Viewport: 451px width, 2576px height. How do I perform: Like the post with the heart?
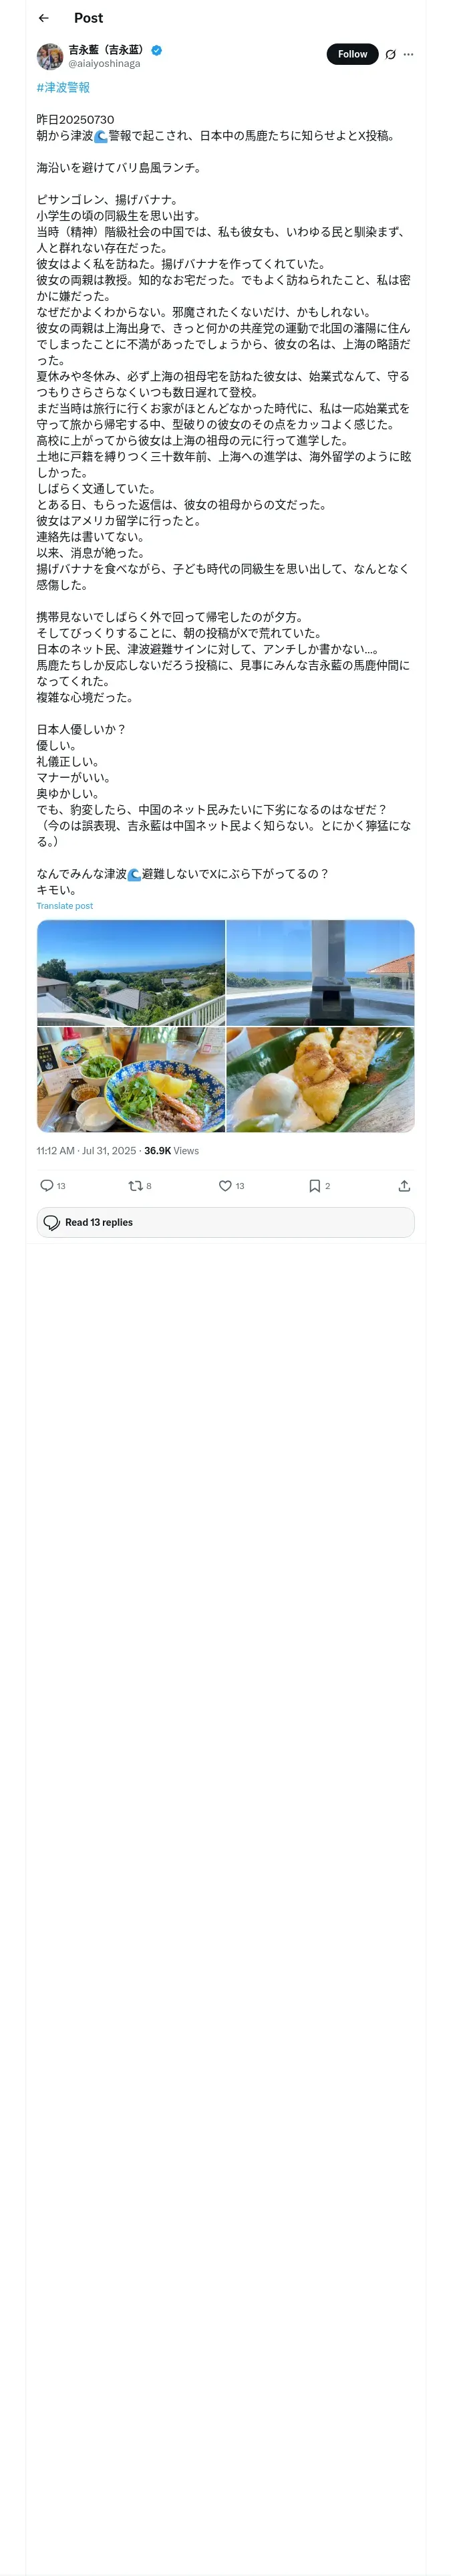[x=225, y=1185]
